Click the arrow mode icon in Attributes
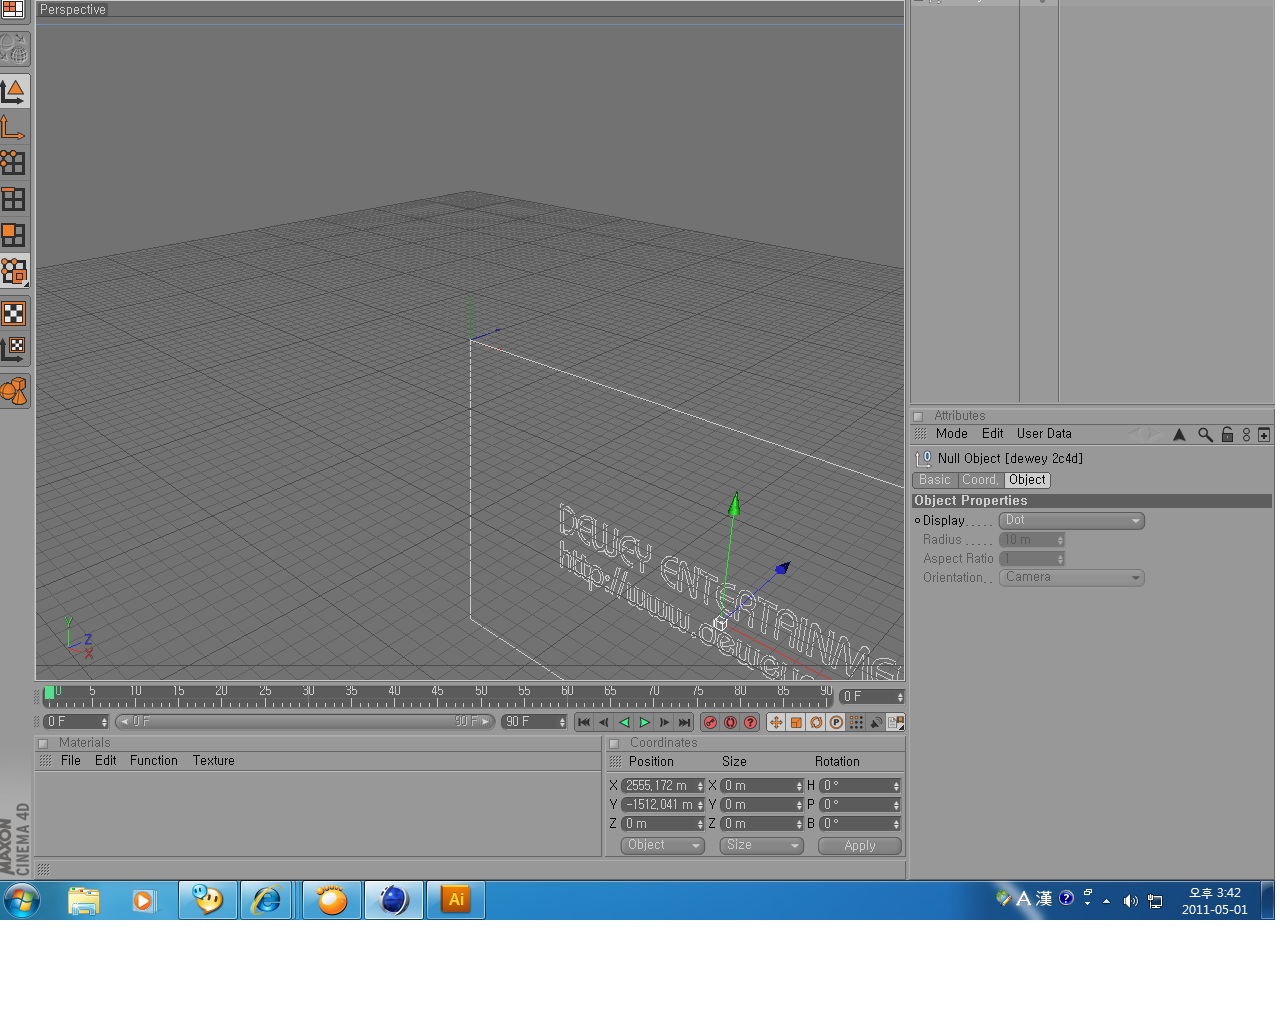 [1179, 435]
